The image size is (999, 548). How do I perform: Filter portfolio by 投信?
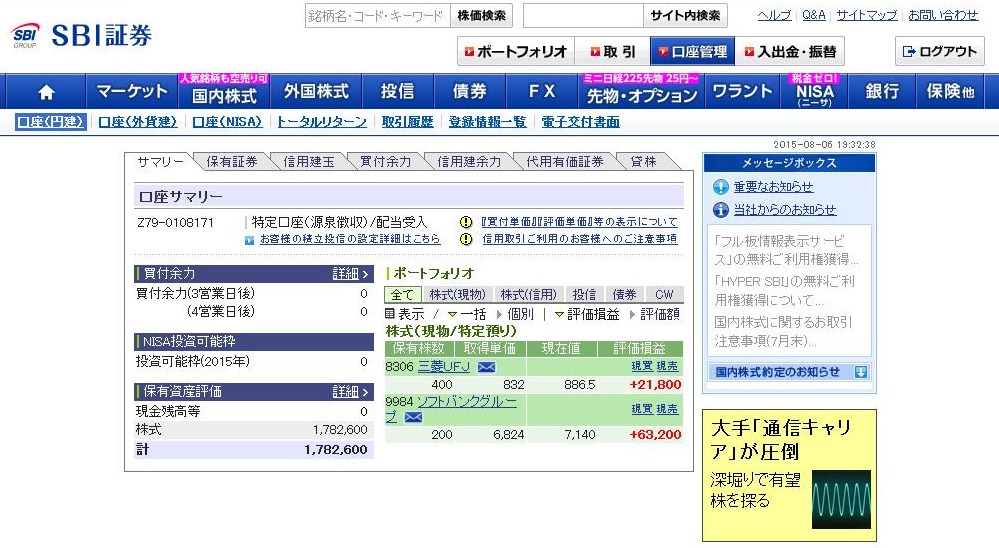(x=584, y=294)
